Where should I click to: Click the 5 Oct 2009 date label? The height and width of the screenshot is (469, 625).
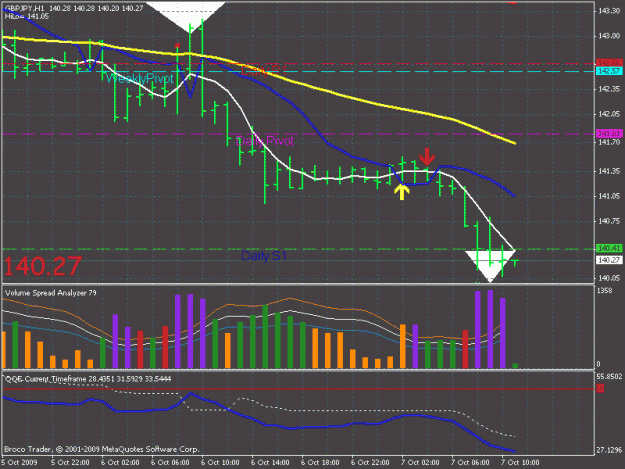coord(20,463)
